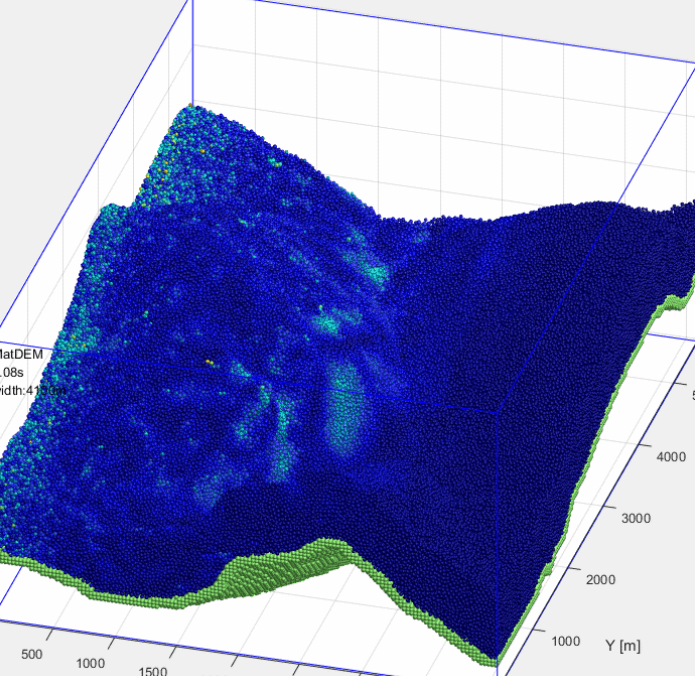Select the Y-axis tick label 3000

coord(636,519)
